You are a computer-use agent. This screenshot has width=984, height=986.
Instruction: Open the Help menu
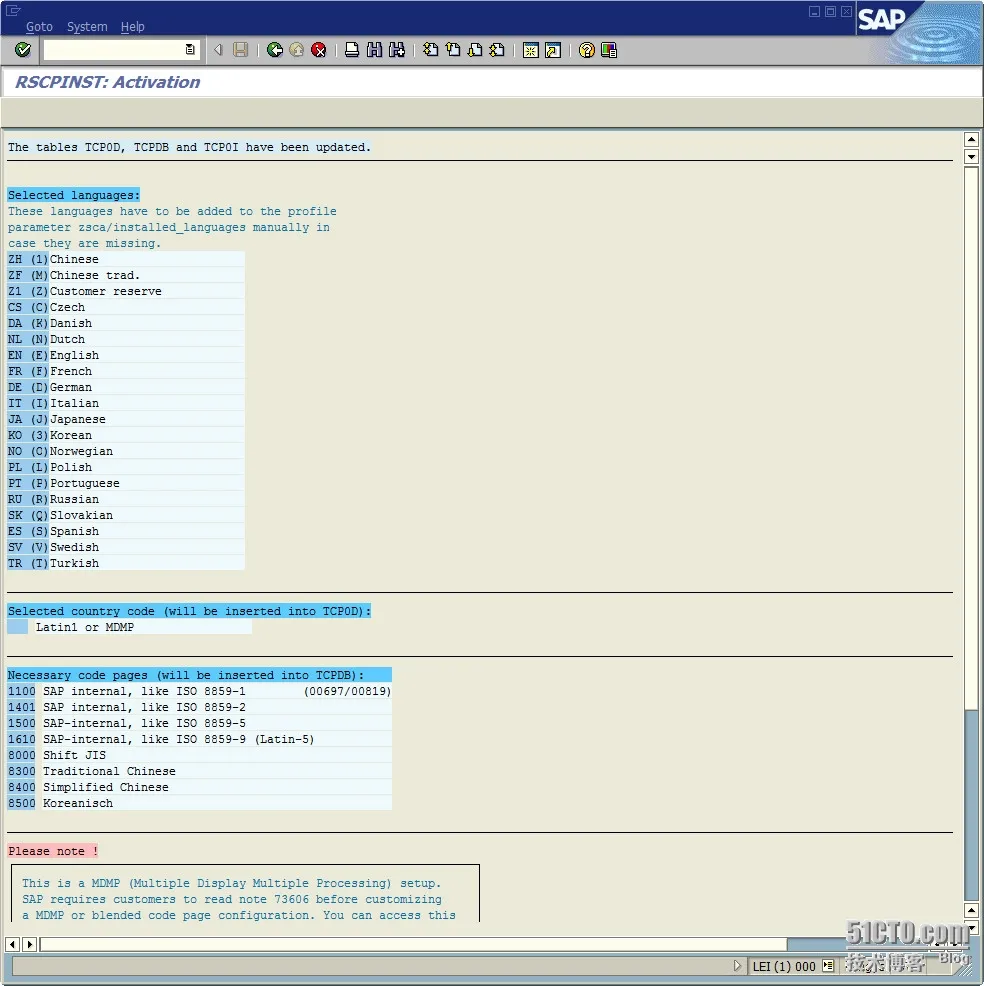(133, 26)
